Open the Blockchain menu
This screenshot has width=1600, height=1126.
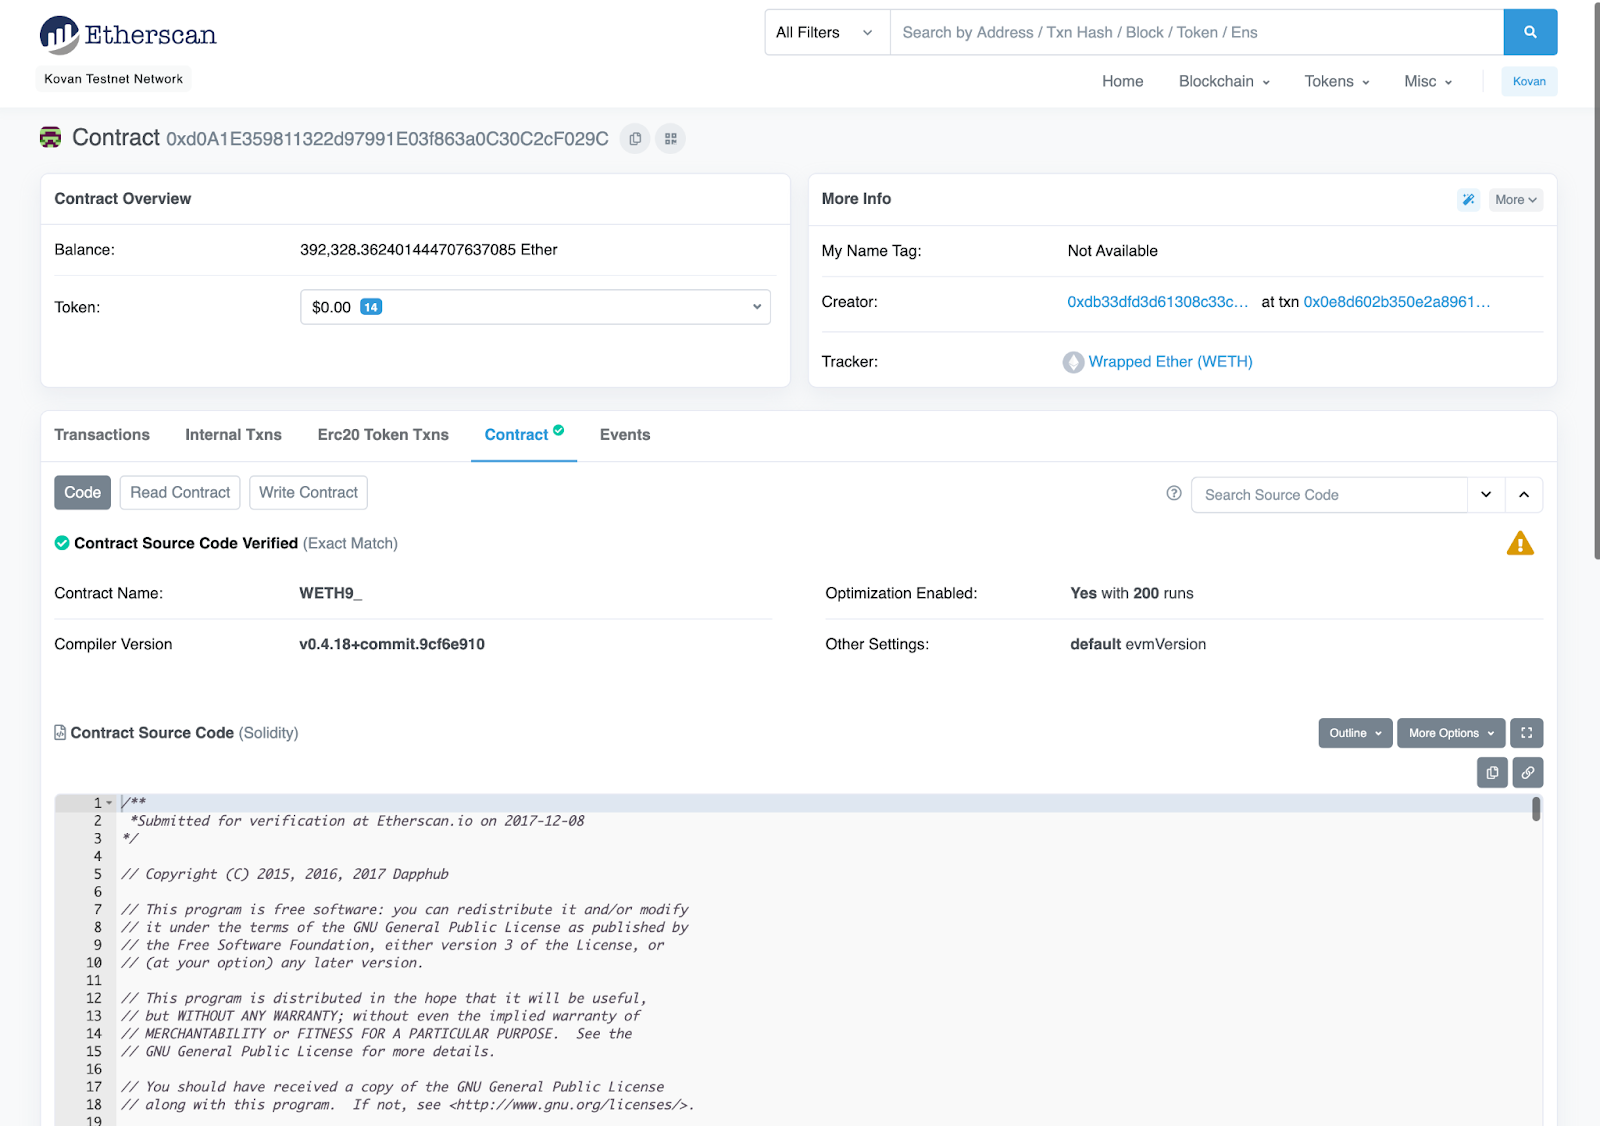point(1222,81)
